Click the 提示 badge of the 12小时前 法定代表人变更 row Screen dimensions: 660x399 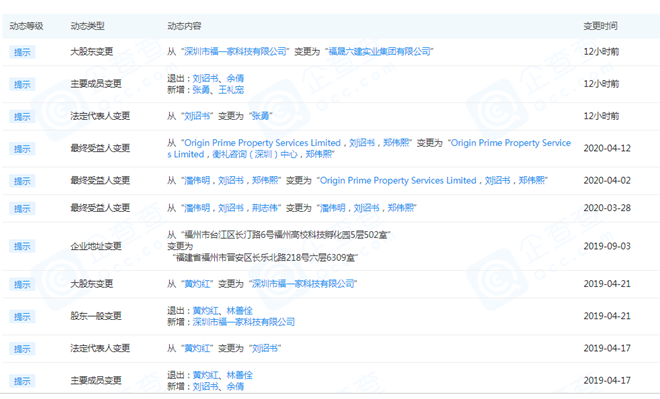[x=22, y=117]
